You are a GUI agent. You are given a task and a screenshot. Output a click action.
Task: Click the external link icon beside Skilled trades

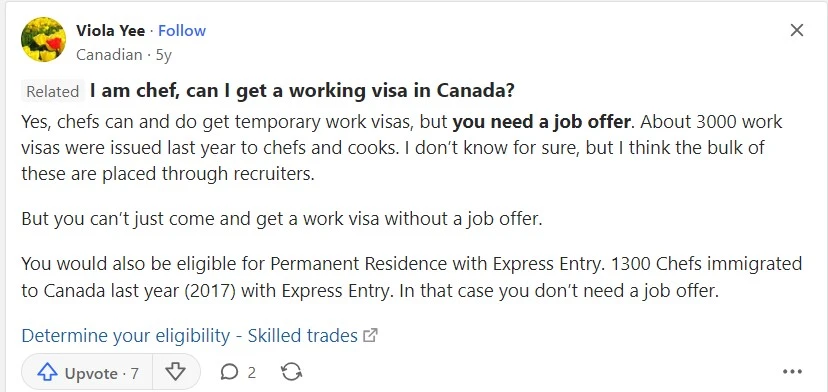point(371,335)
